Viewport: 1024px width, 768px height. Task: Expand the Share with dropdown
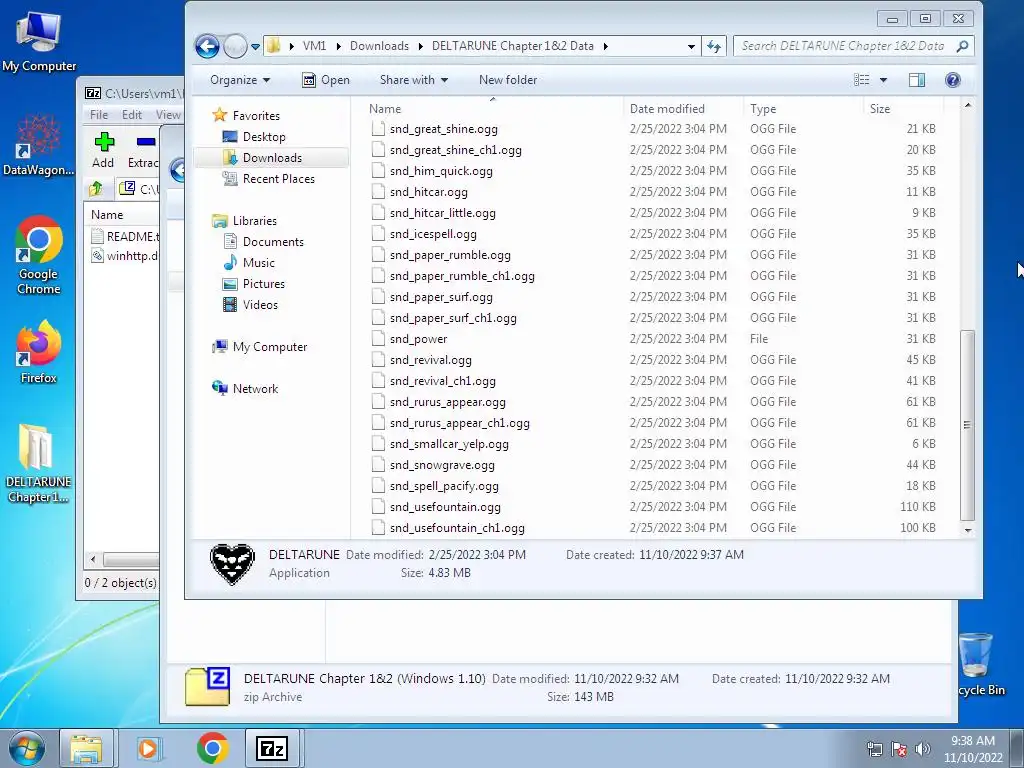click(413, 80)
